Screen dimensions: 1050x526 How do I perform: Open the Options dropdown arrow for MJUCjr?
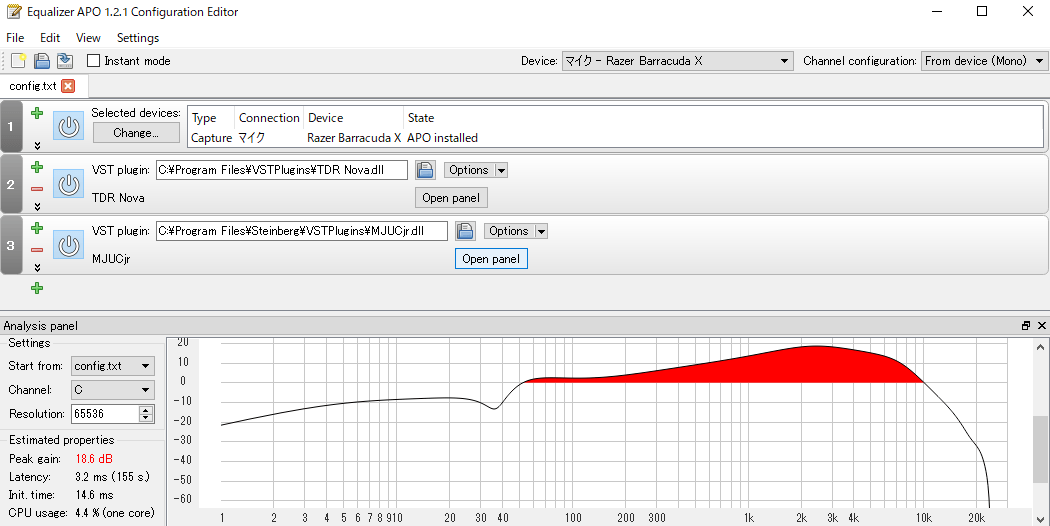tap(541, 231)
